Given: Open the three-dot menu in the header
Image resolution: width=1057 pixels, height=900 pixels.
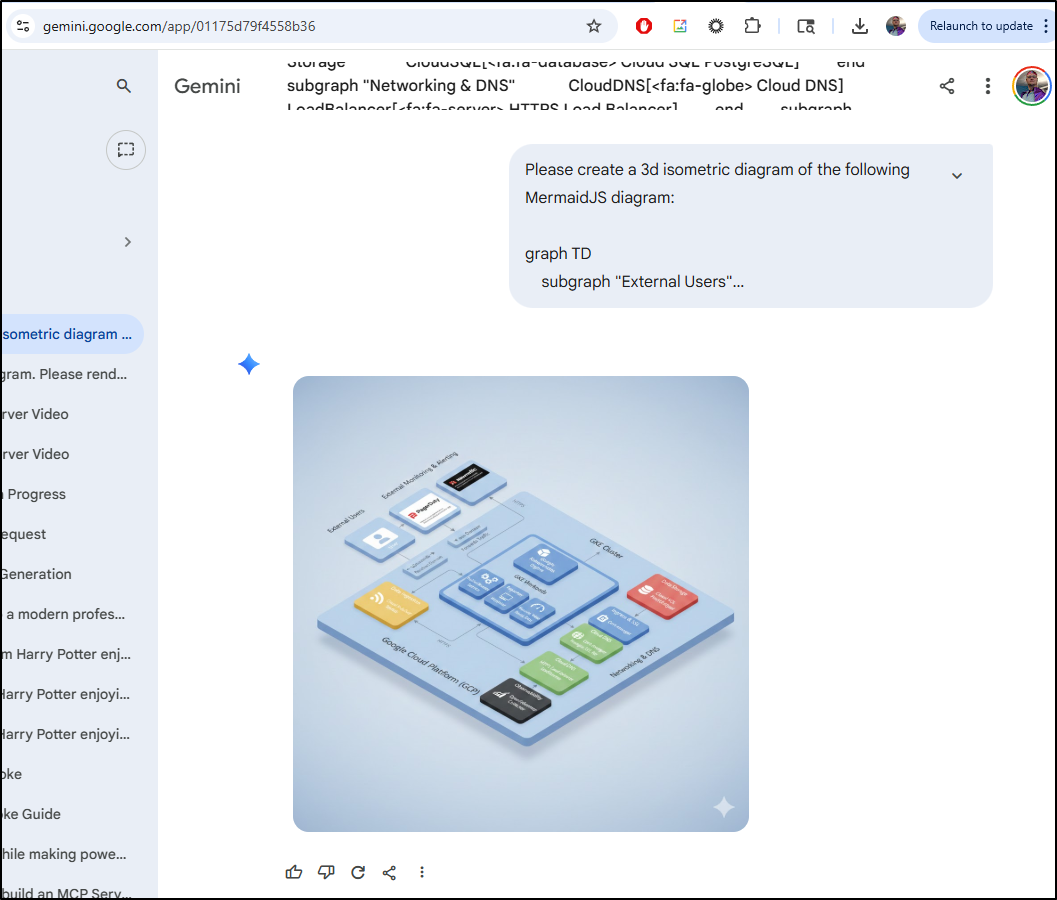Looking at the screenshot, I should coord(987,86).
